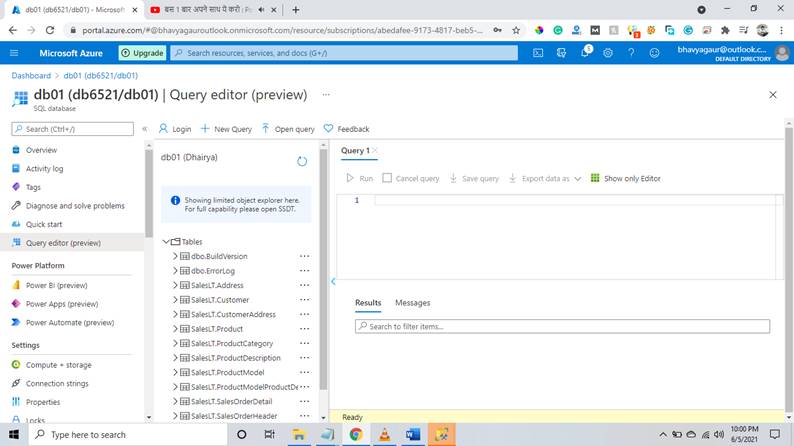Expand the dbo.ErrorLog table

(175, 271)
